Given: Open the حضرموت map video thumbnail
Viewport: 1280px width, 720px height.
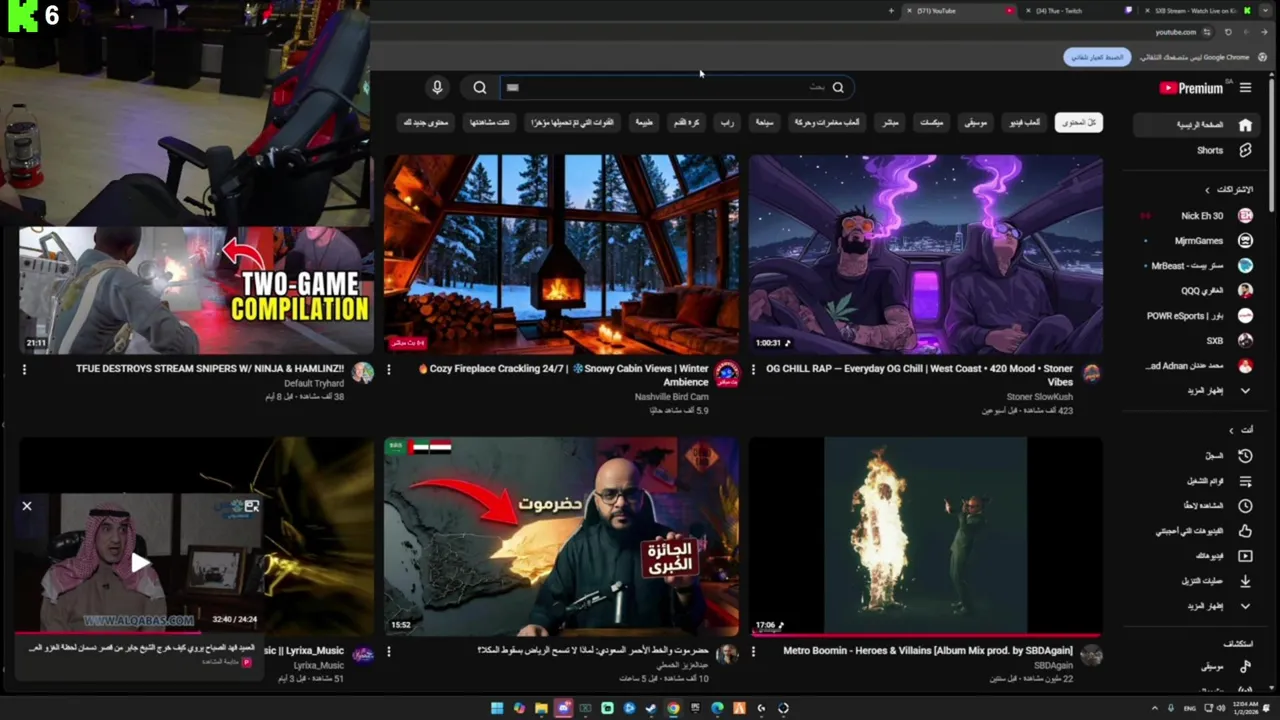Looking at the screenshot, I should pos(562,536).
